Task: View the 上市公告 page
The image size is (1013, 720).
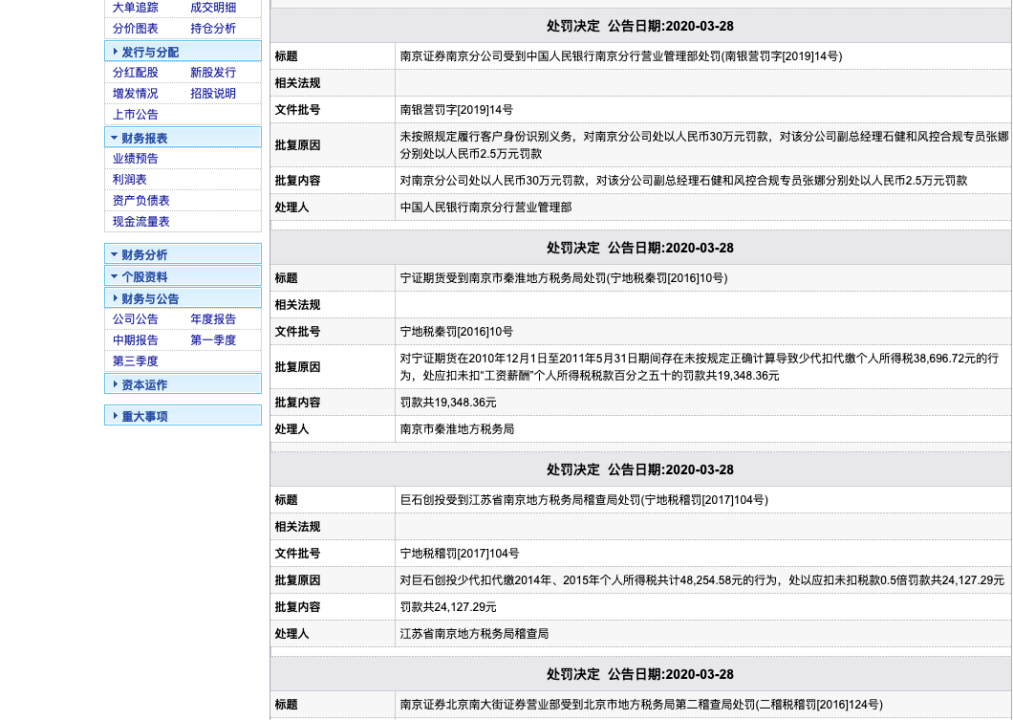Action: pyautogui.click(x=135, y=115)
